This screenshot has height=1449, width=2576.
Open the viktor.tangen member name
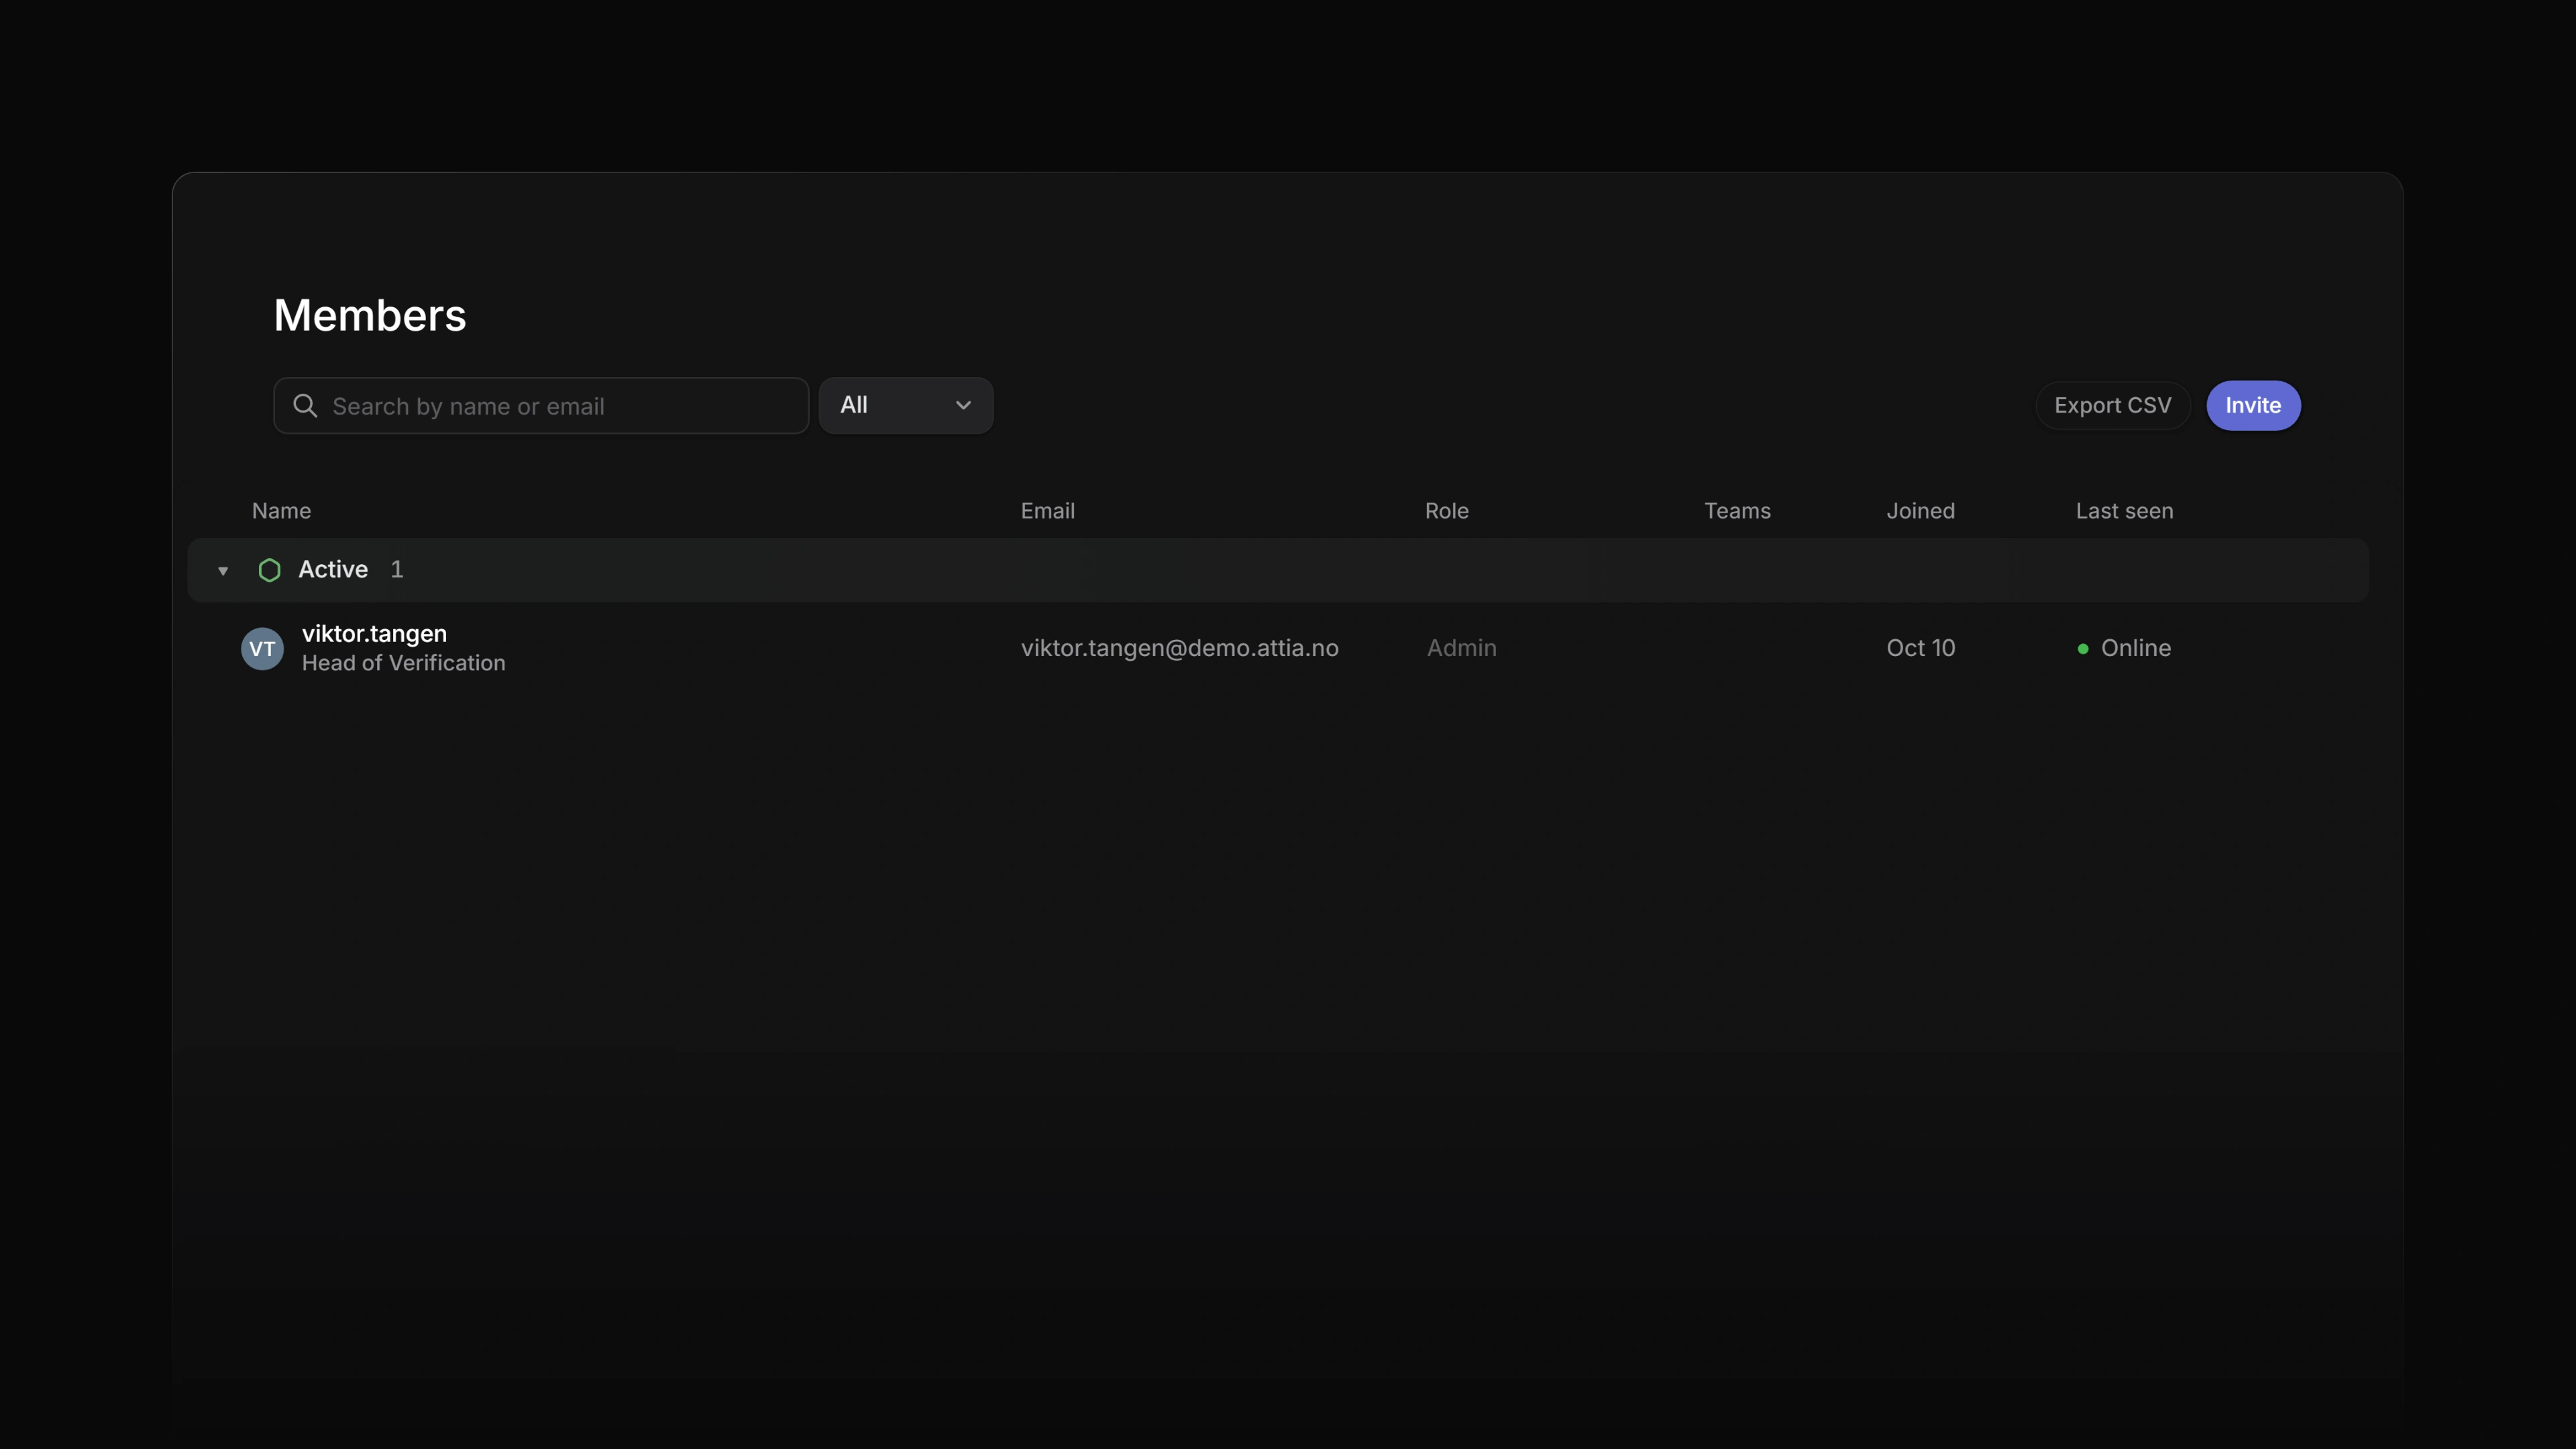(x=374, y=634)
